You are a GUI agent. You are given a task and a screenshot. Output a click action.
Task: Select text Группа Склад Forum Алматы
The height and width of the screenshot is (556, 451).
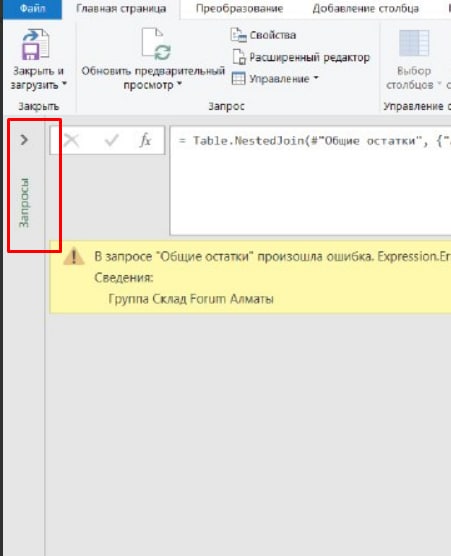point(191,299)
